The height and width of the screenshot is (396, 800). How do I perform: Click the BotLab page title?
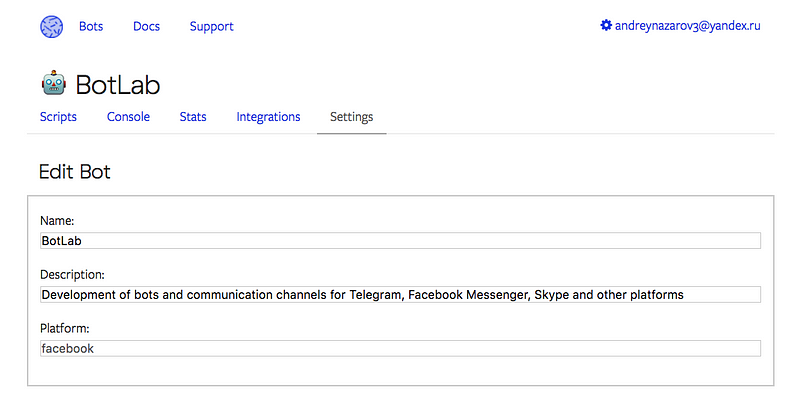(118, 85)
